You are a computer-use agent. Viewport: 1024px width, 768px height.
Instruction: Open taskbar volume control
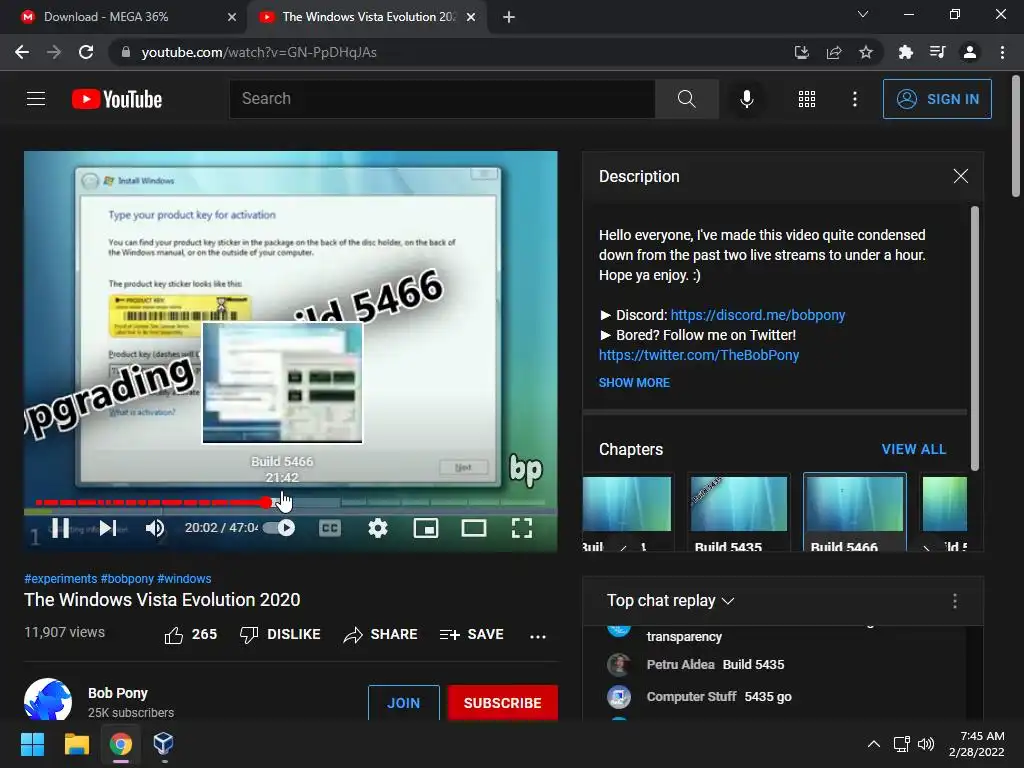click(x=925, y=744)
